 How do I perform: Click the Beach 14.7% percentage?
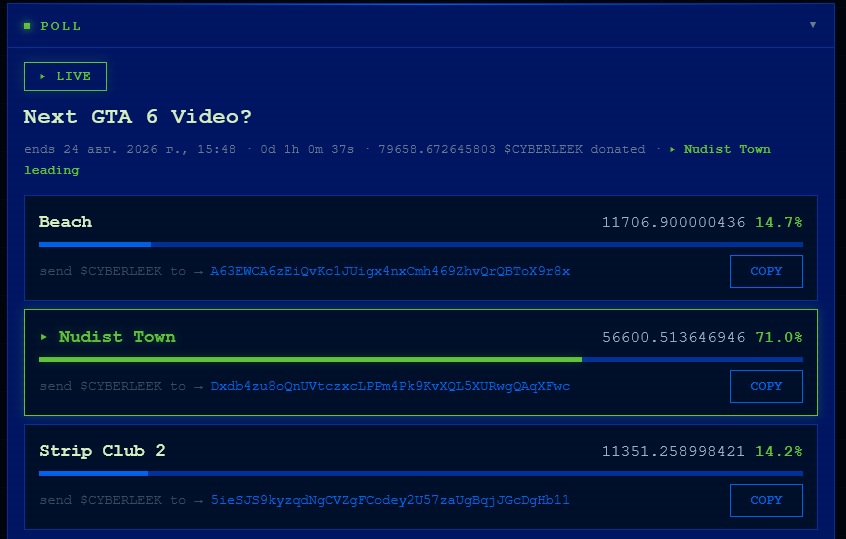pos(779,222)
